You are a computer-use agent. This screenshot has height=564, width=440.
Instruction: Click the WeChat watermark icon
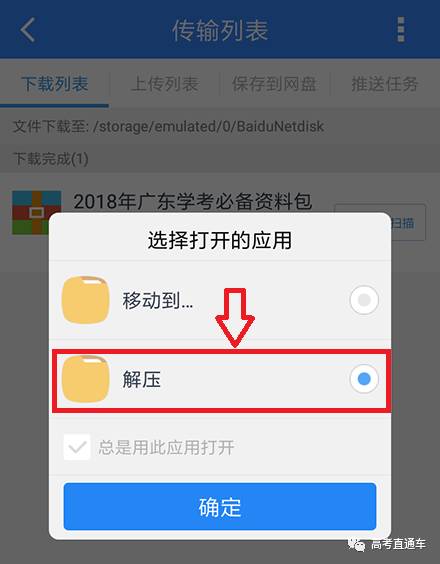[357, 544]
